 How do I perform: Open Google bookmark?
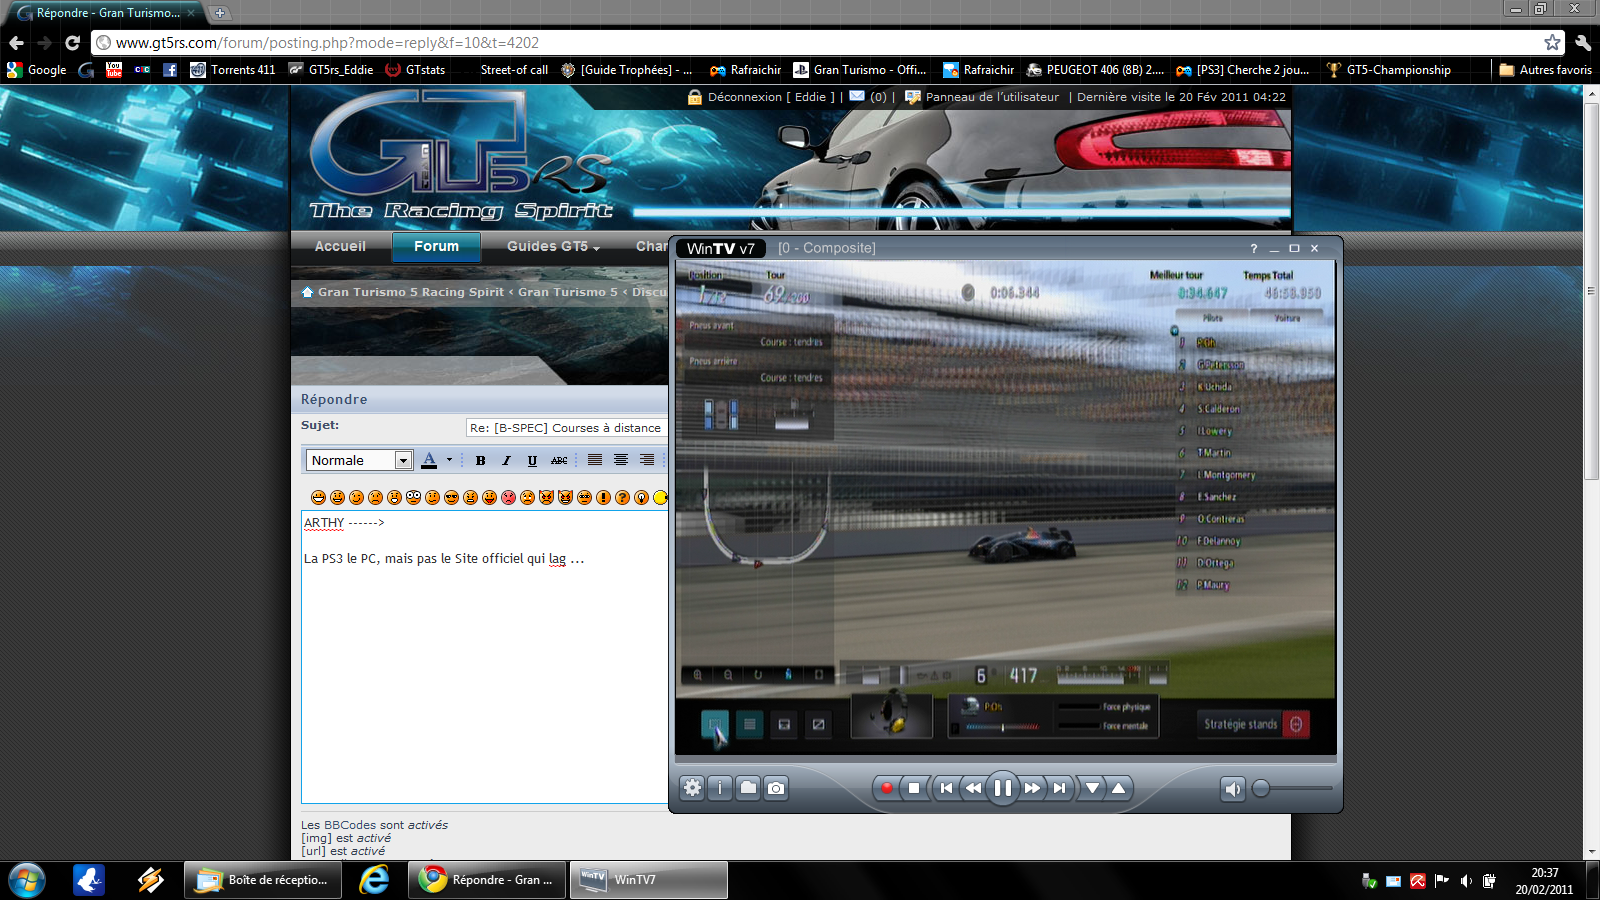[x=37, y=70]
